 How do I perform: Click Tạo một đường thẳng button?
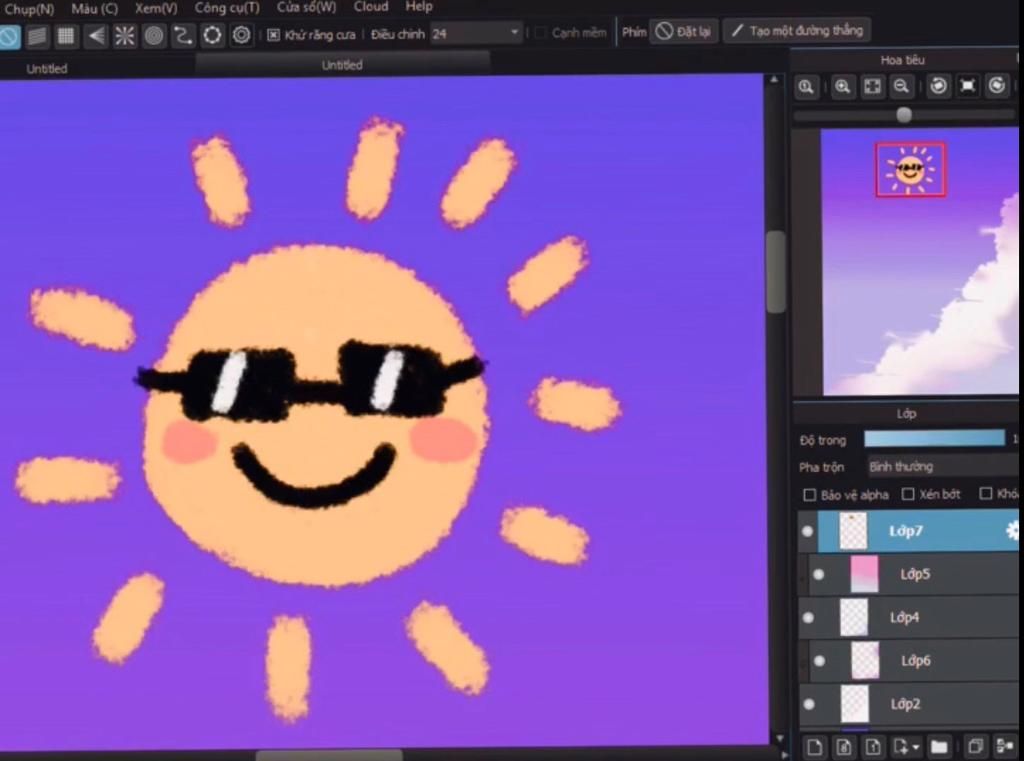(x=797, y=30)
